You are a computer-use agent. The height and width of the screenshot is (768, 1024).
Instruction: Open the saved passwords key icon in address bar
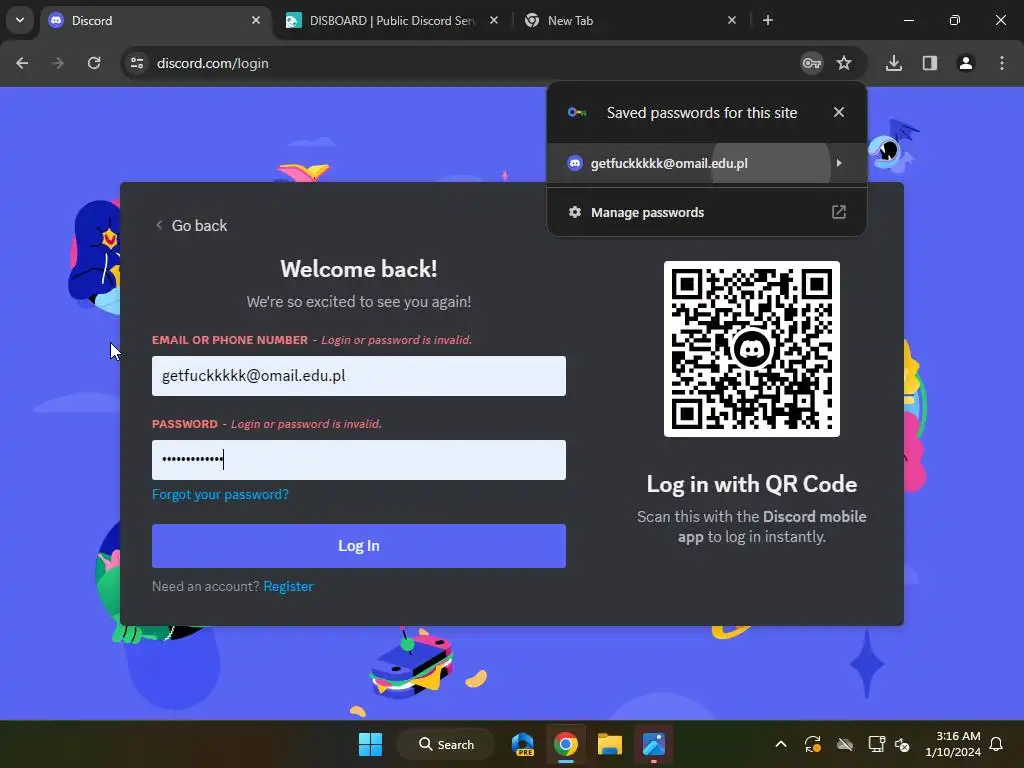[x=812, y=63]
